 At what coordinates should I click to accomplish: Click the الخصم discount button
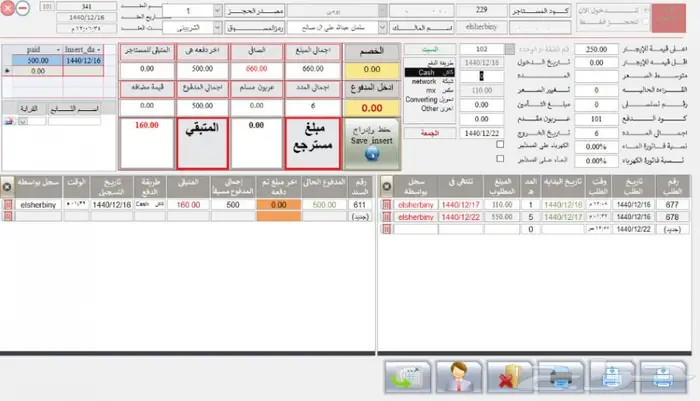click(x=372, y=52)
